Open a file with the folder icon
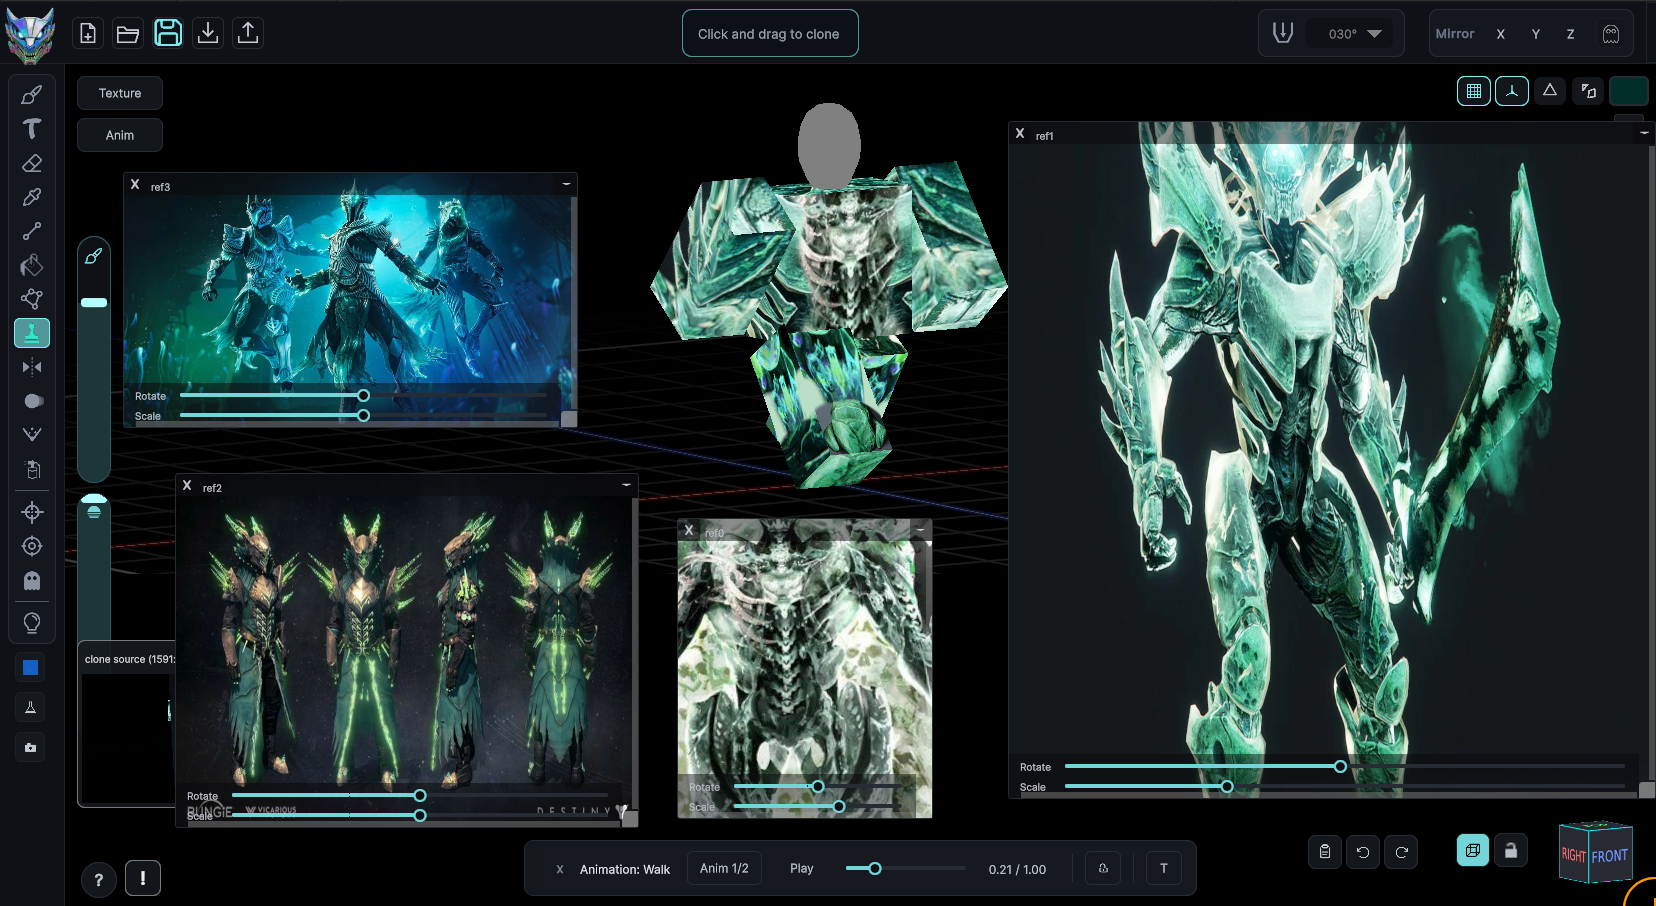The width and height of the screenshot is (1656, 906). (128, 33)
